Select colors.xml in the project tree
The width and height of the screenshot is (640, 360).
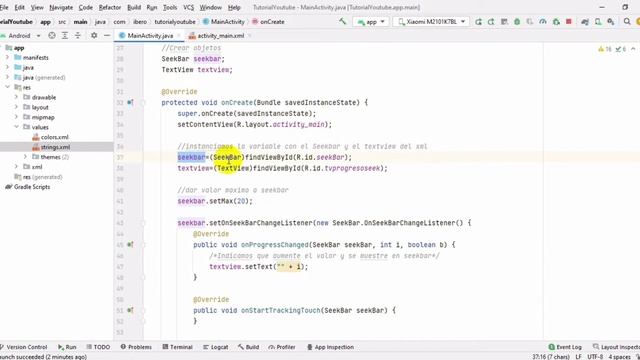tap(54, 137)
